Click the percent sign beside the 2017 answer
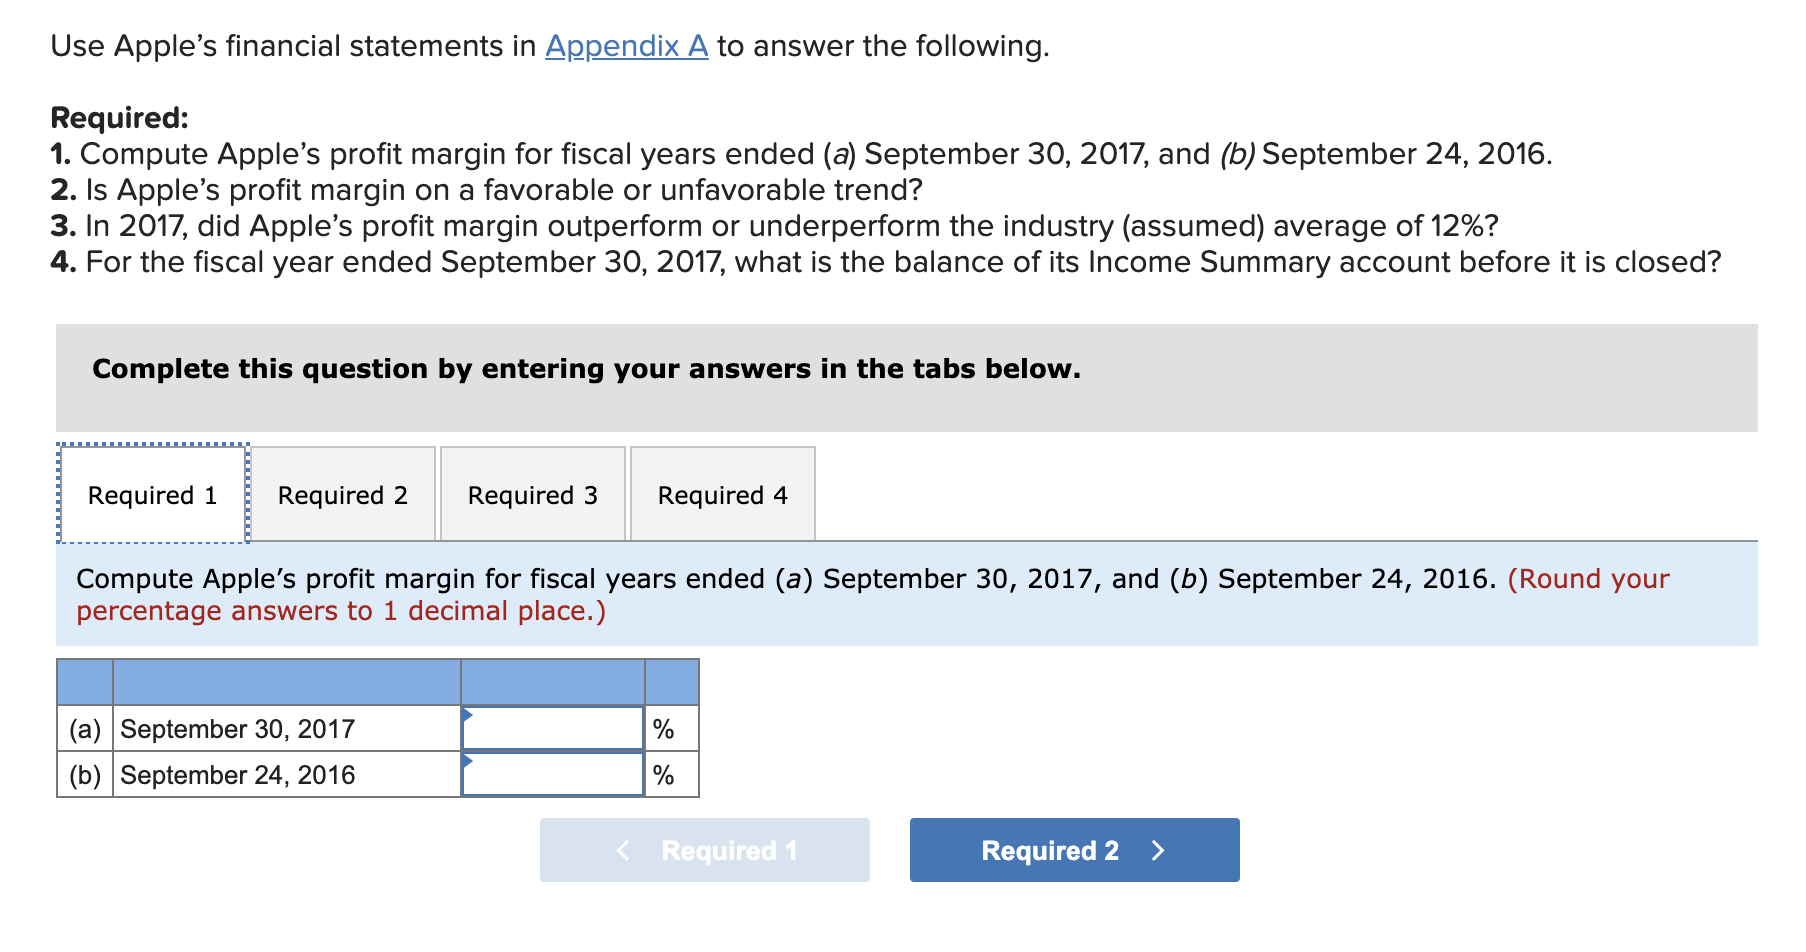The height and width of the screenshot is (952, 1806). (662, 728)
